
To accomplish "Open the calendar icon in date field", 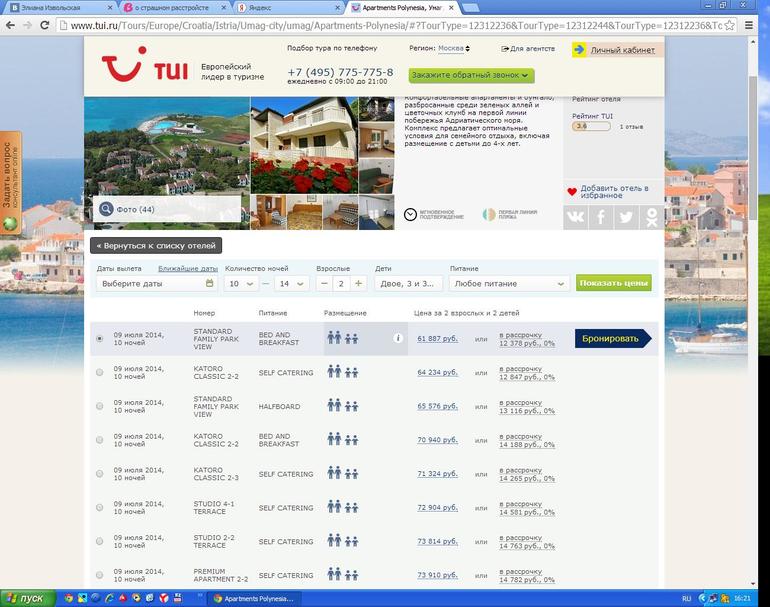I will click(x=210, y=283).
